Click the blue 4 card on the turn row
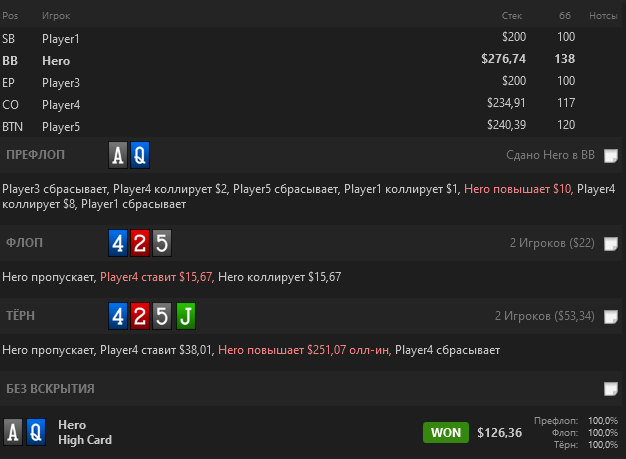This screenshot has width=626, height=459. pos(118,316)
